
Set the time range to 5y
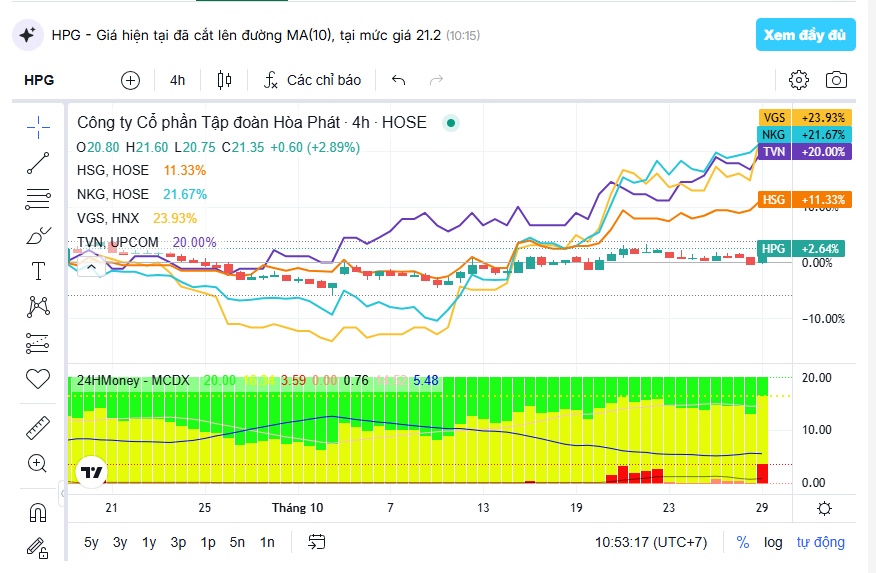pos(91,542)
